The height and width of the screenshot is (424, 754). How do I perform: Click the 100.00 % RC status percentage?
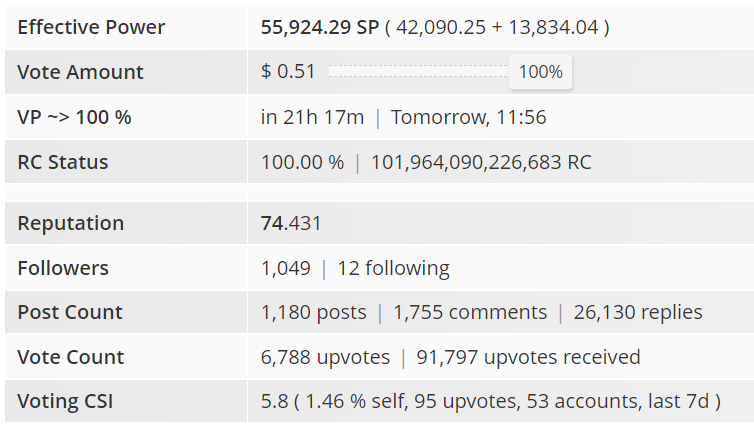[x=302, y=162]
